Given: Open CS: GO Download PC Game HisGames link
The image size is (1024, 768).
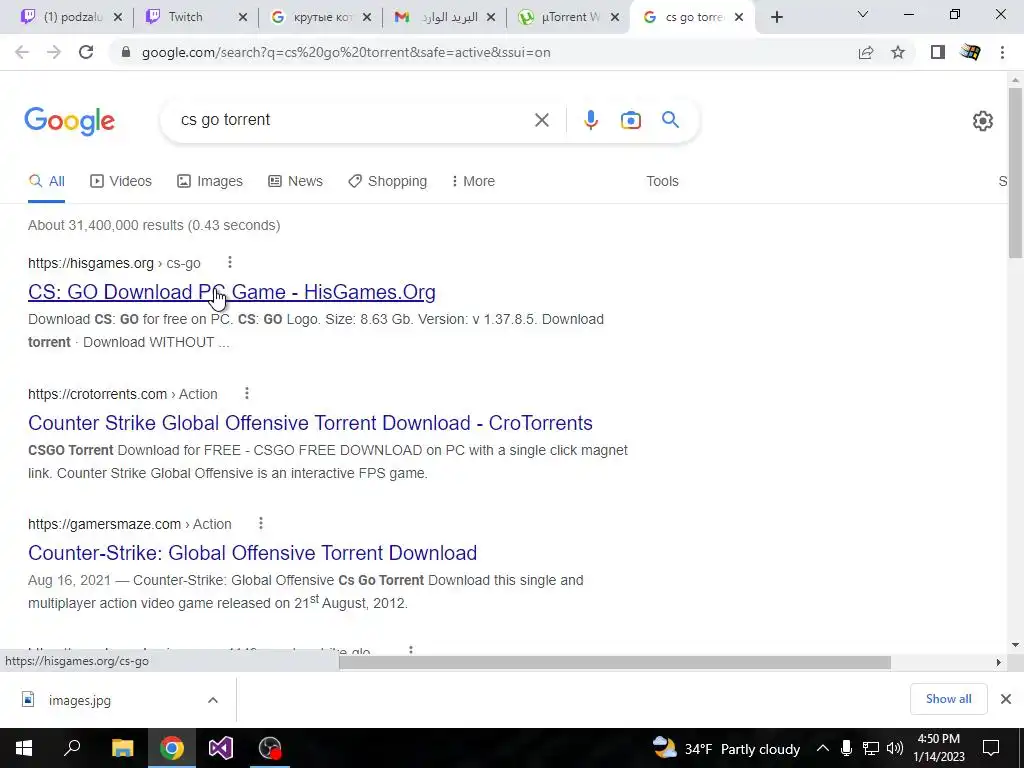Looking at the screenshot, I should click(232, 292).
